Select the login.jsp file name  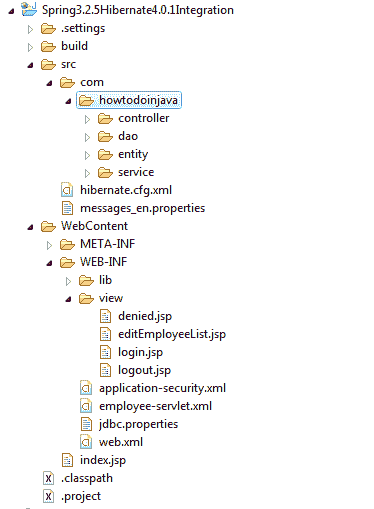click(140, 352)
